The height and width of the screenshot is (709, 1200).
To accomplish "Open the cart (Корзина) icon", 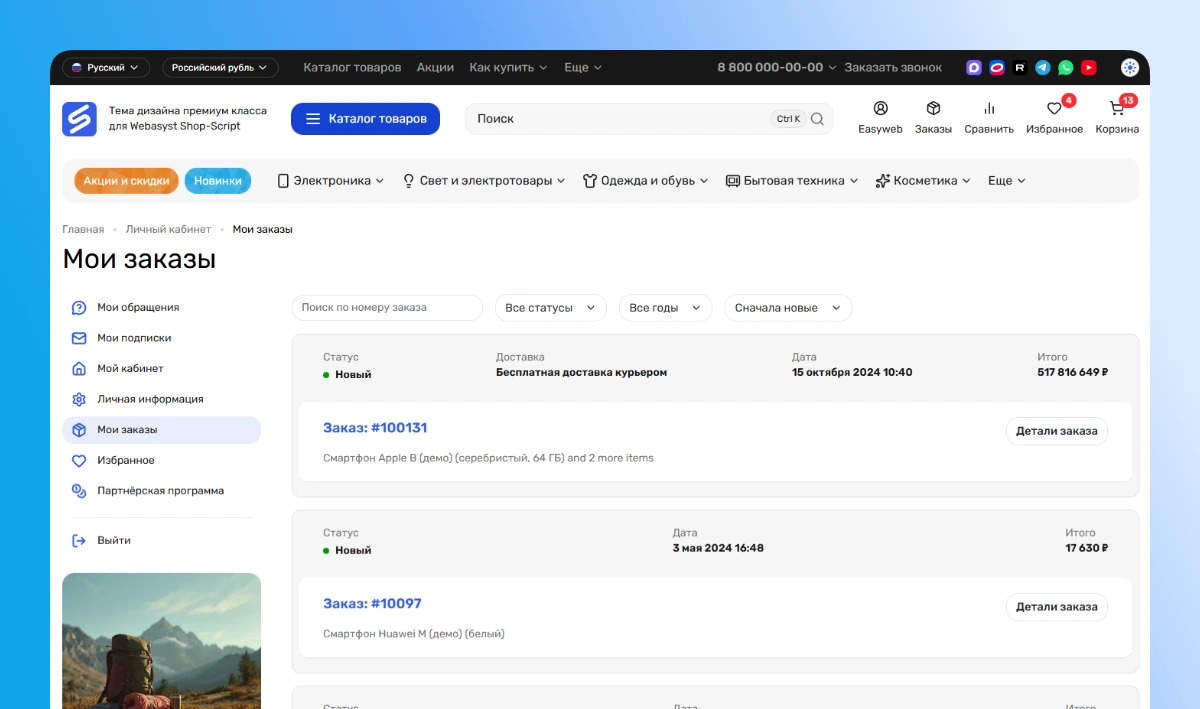I will click(x=1117, y=110).
